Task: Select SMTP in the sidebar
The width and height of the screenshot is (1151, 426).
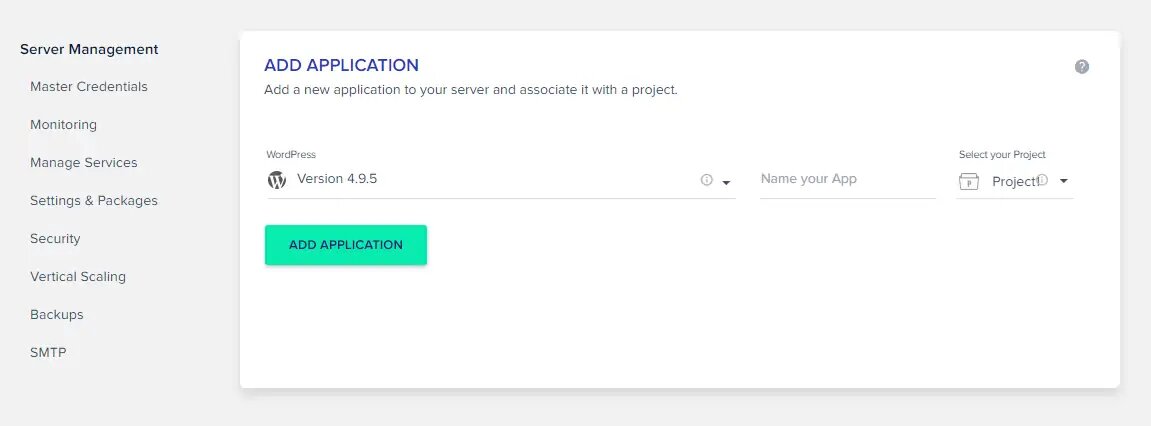Action: (48, 353)
